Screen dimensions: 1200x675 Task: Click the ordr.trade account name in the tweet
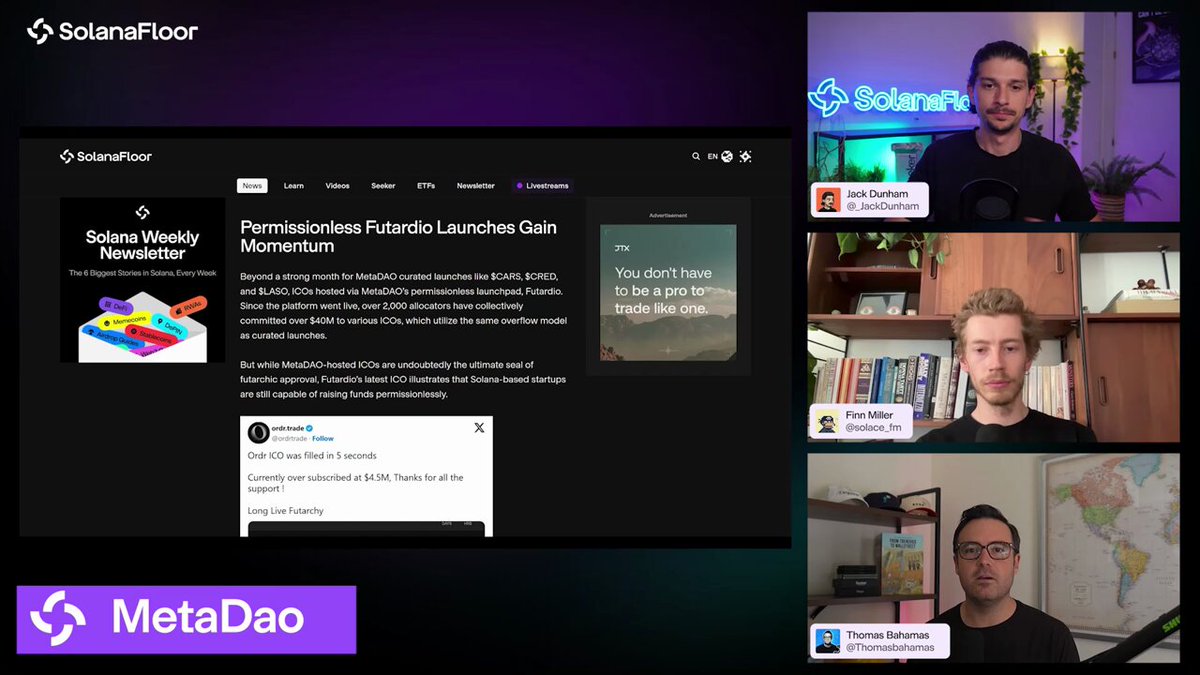[x=287, y=428]
